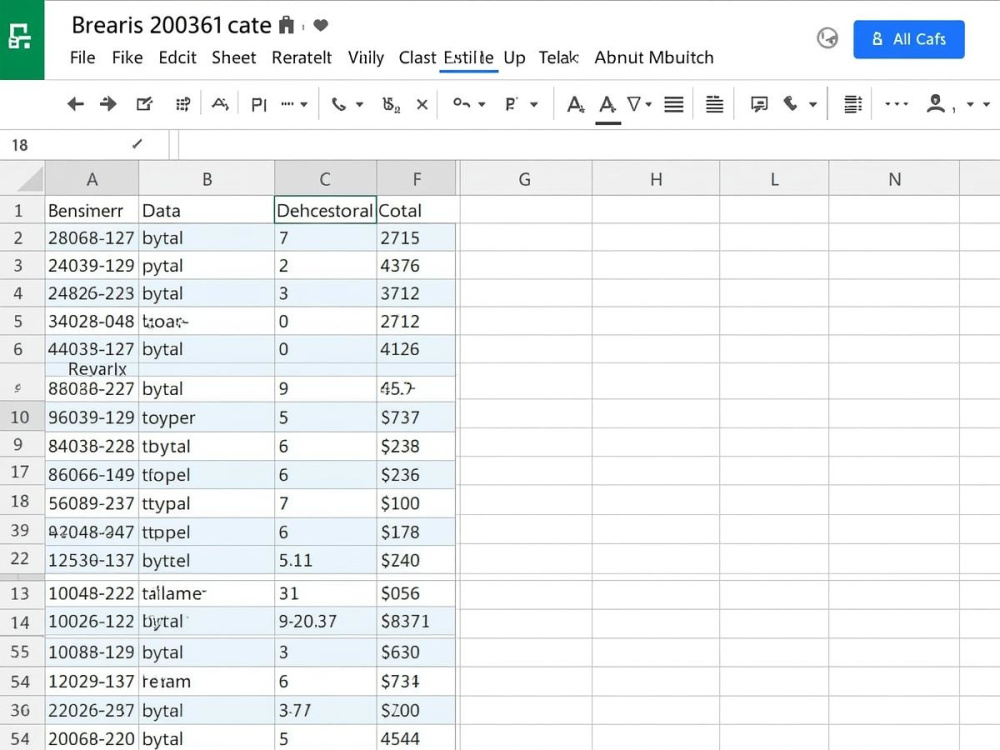Click the spell check 'A' arrow icon
Screen dimensions: 1000x750
click(220, 104)
